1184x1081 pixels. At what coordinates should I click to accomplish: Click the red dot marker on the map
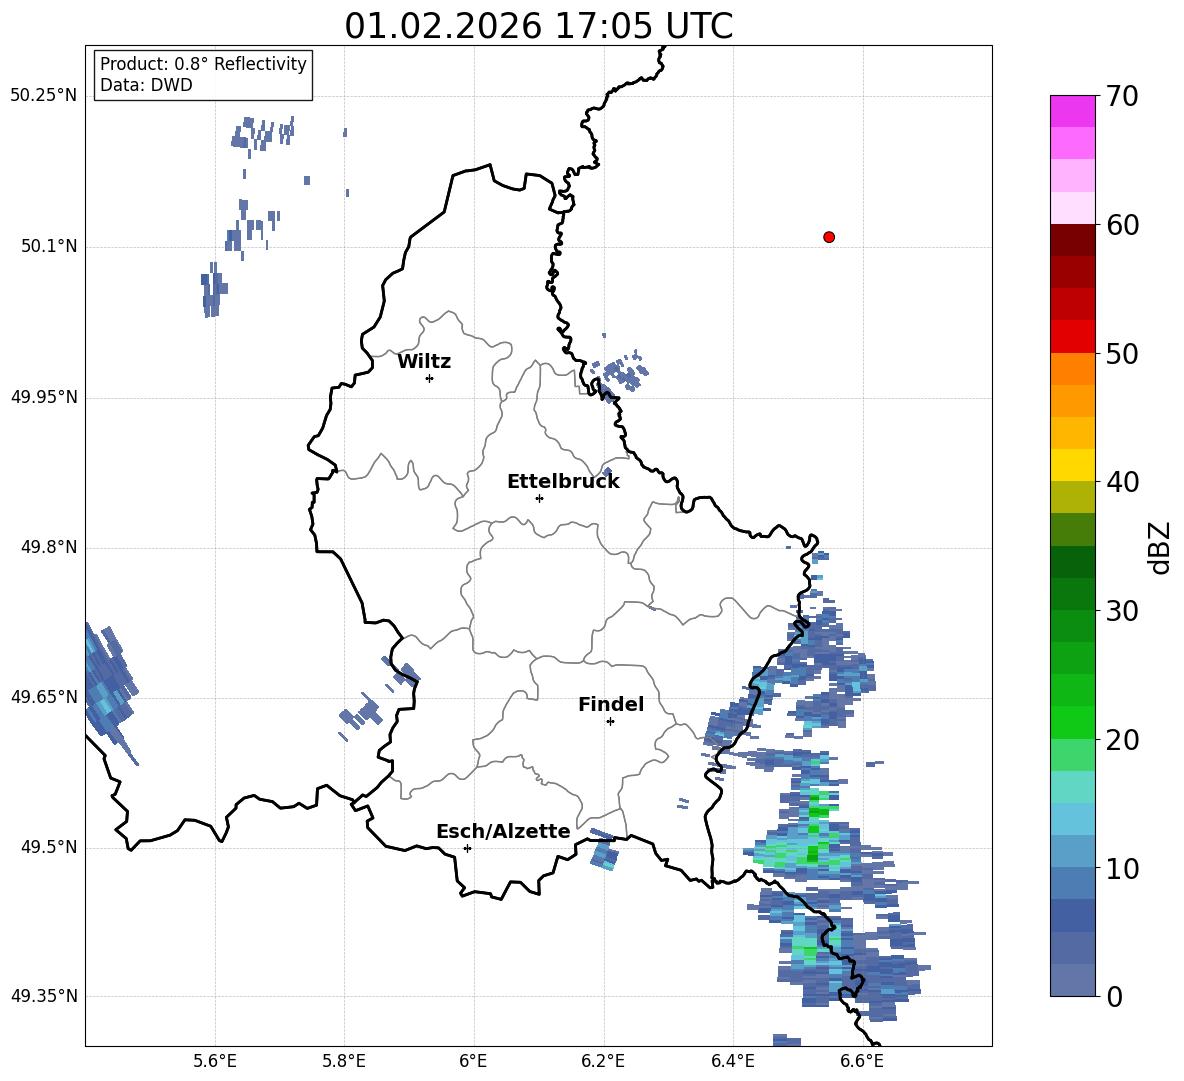point(829,237)
